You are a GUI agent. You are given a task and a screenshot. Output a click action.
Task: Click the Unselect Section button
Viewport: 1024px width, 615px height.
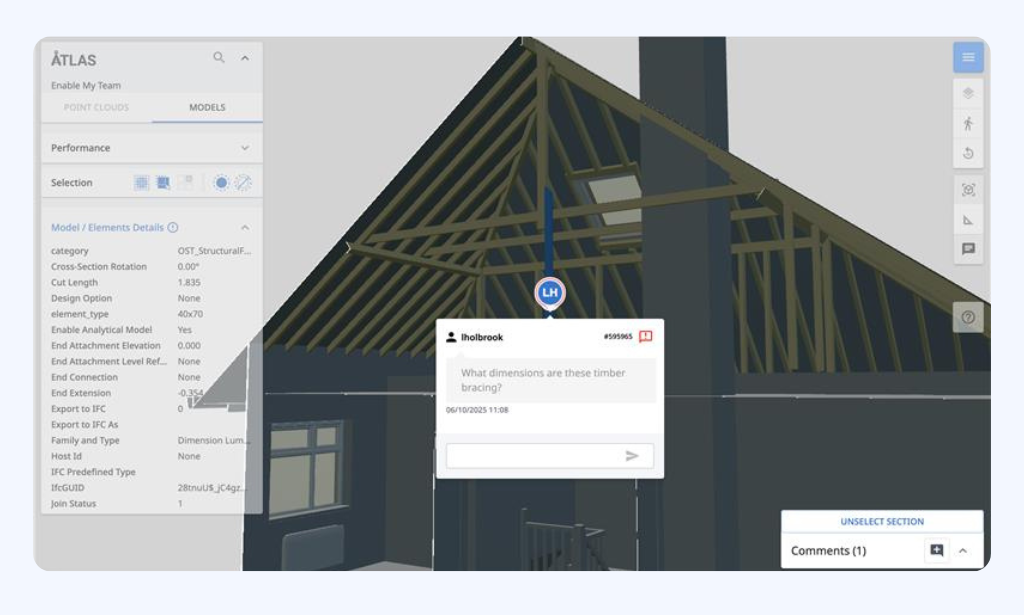click(x=881, y=522)
